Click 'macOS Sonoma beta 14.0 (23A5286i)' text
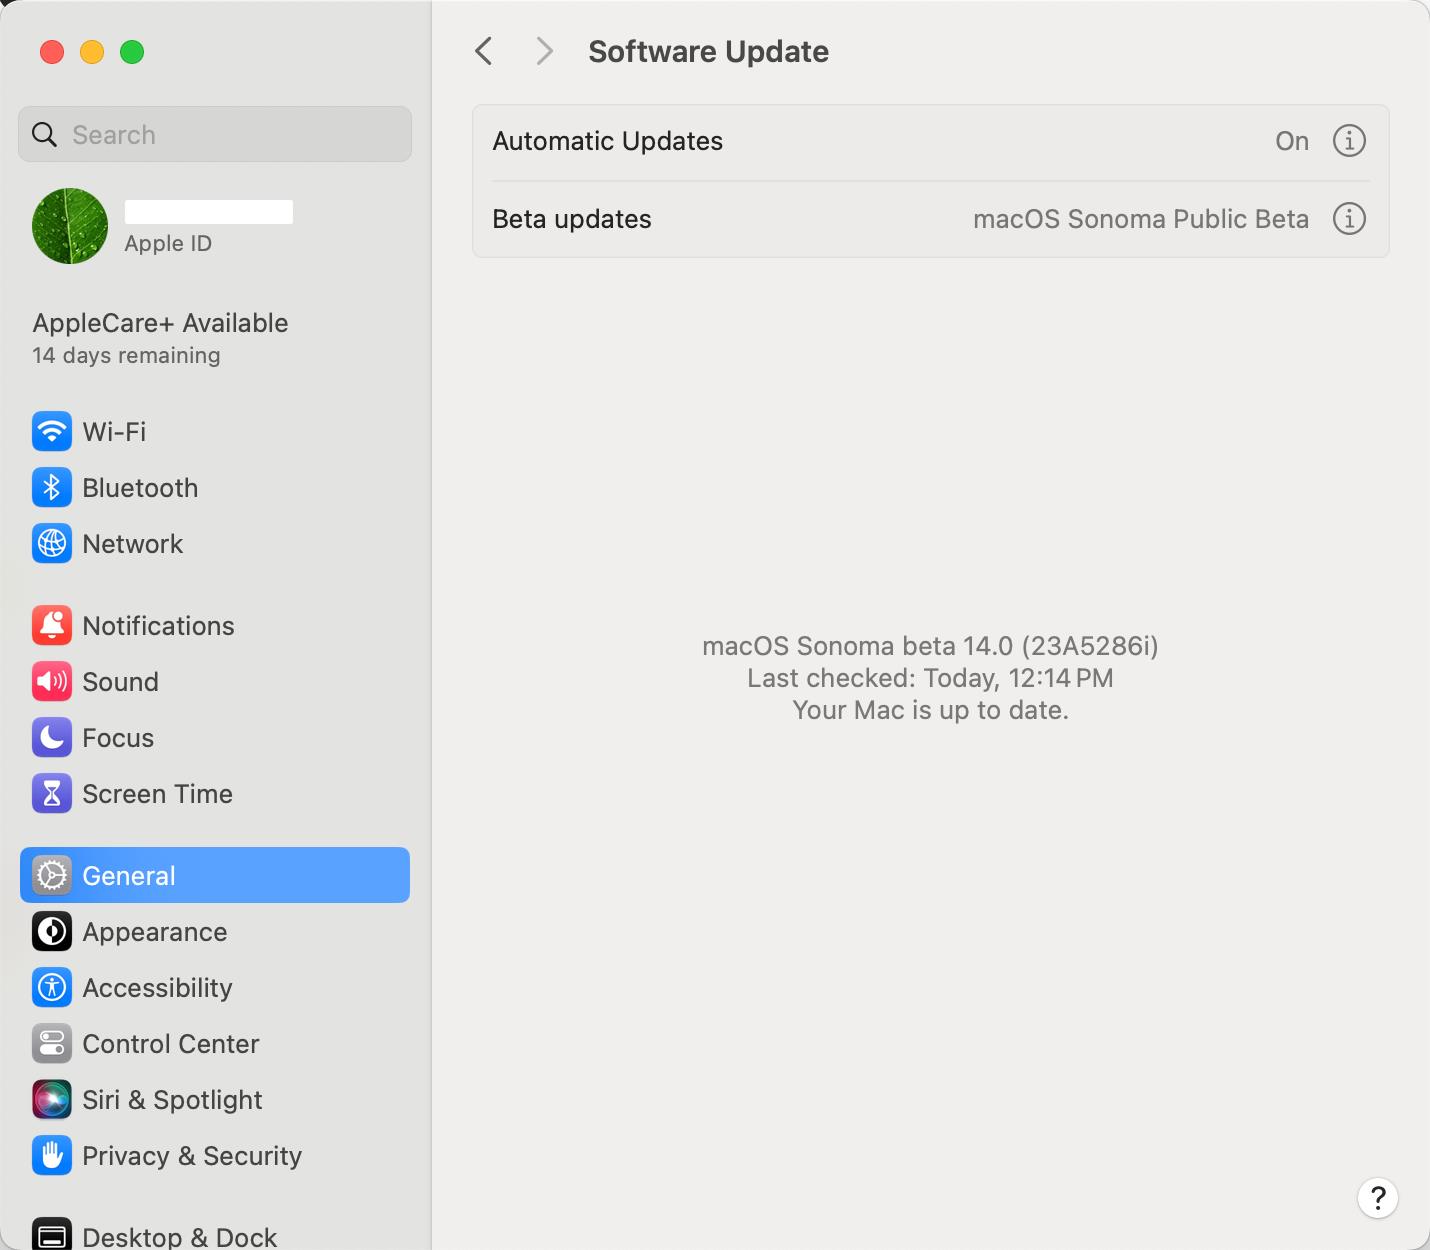The image size is (1430, 1250). [x=930, y=646]
